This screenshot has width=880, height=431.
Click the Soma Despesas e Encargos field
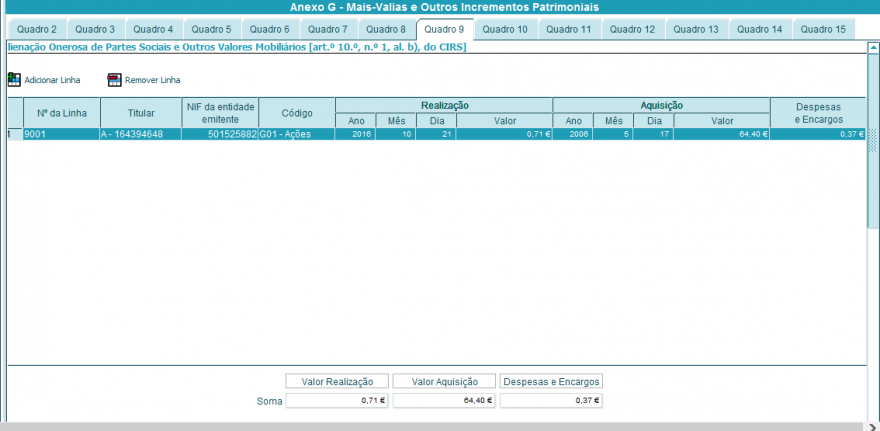[x=551, y=401]
